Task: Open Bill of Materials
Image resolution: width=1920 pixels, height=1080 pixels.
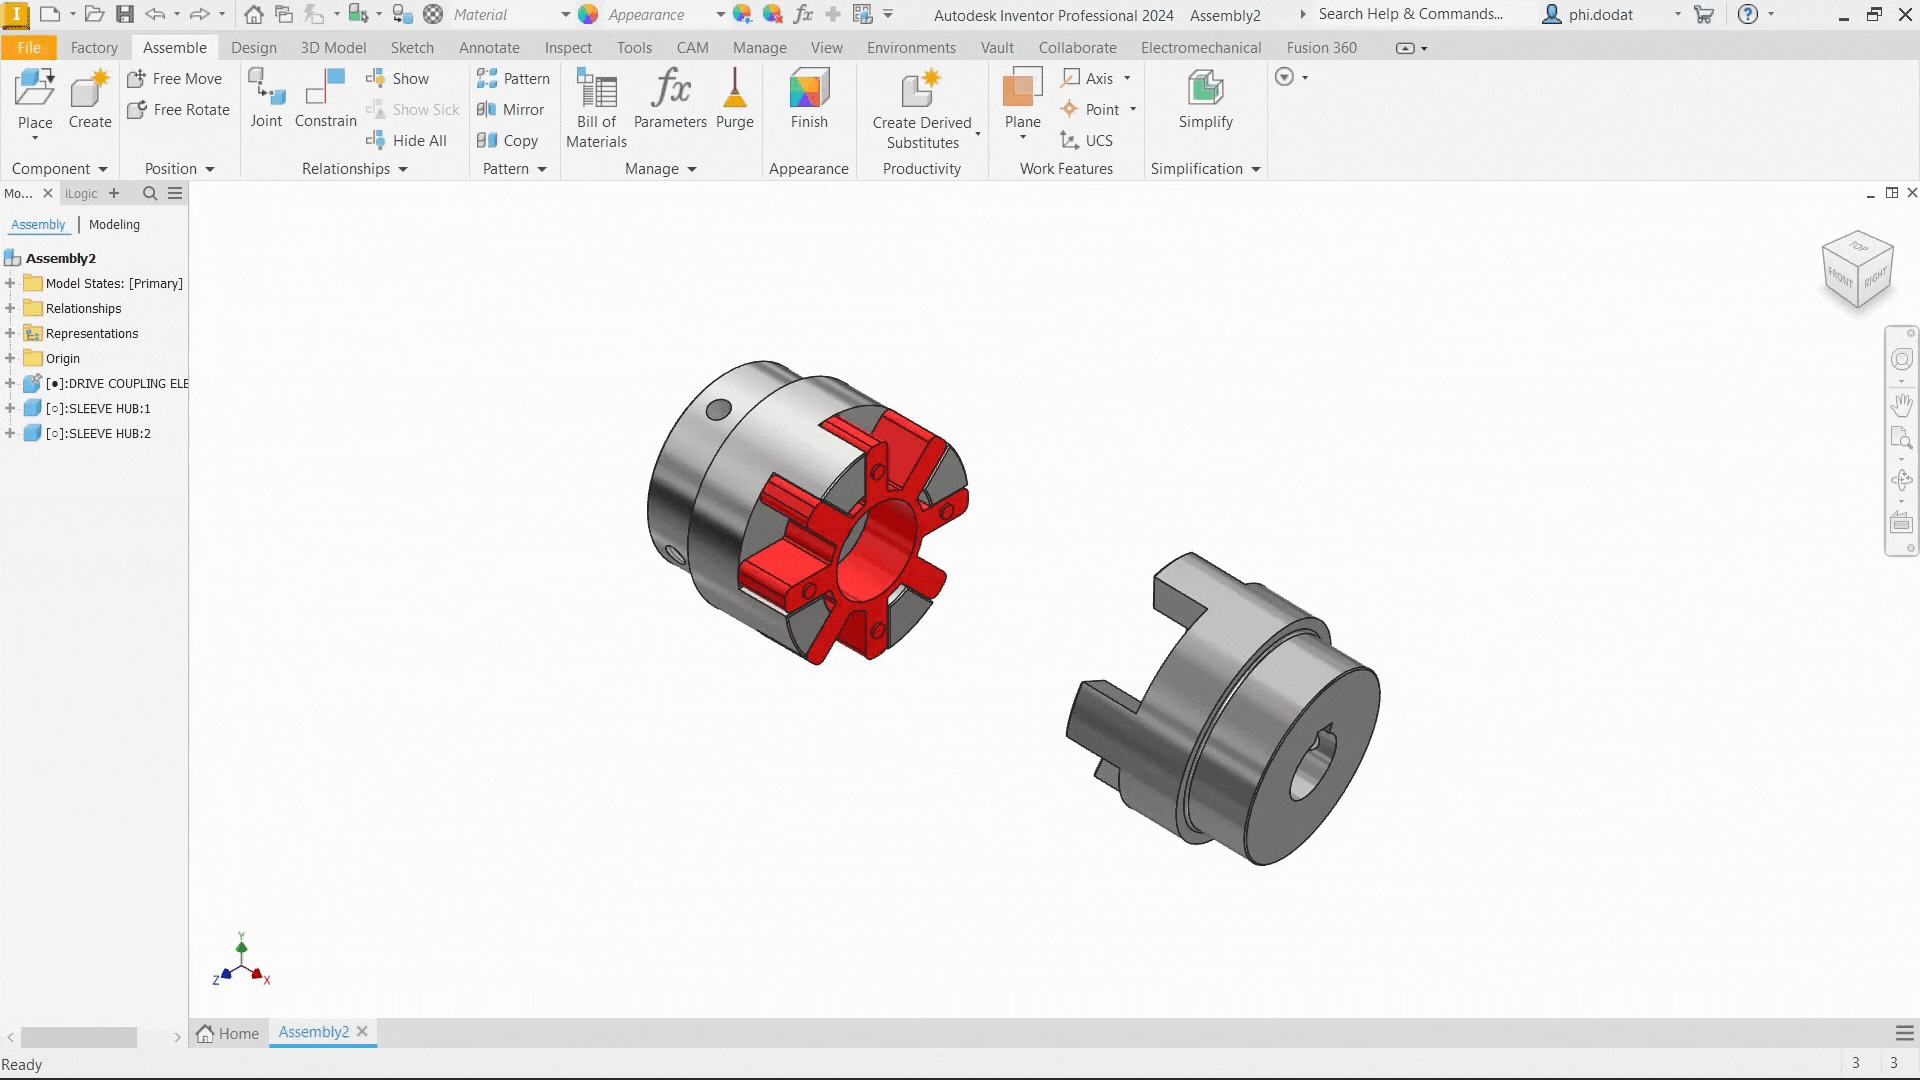Action: [597, 109]
